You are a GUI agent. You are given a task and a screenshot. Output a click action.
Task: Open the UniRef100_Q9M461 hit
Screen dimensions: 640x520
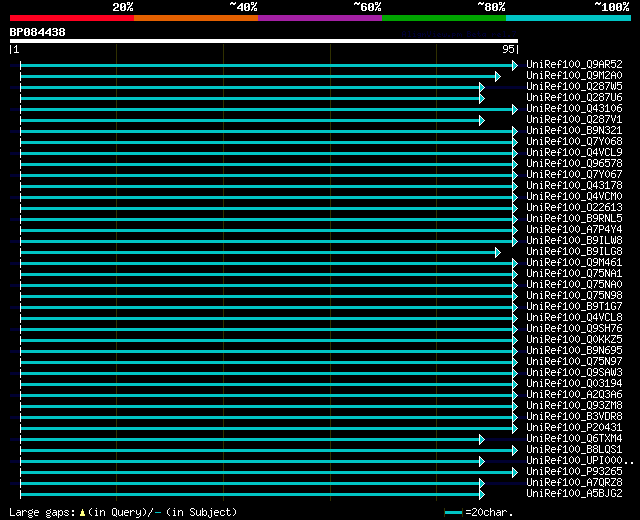[x=574, y=263]
